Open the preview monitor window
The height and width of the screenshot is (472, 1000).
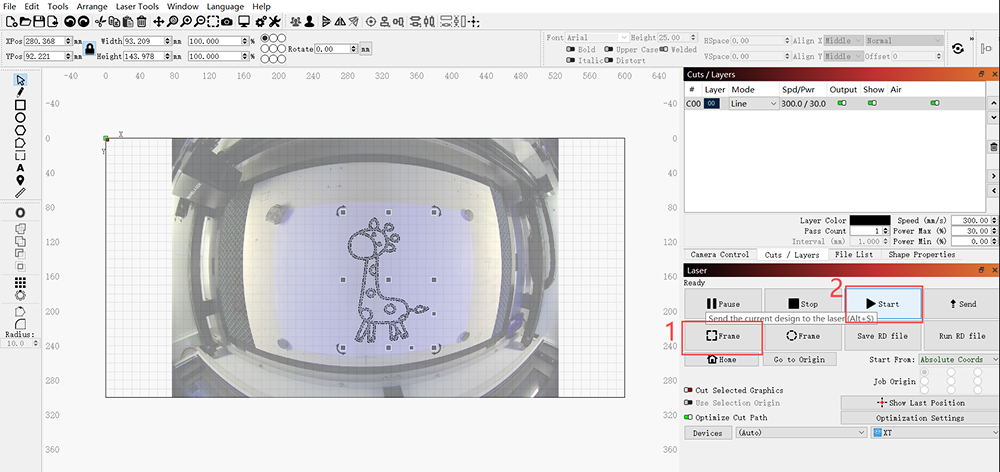244,21
